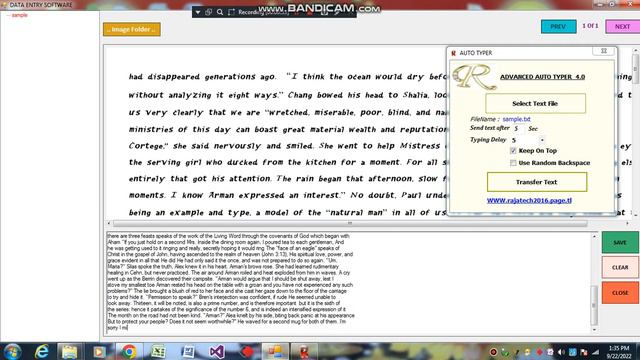Click Select Text File in Auto Typer
Image resolution: width=640 pixels, height=360 pixels.
click(x=535, y=103)
